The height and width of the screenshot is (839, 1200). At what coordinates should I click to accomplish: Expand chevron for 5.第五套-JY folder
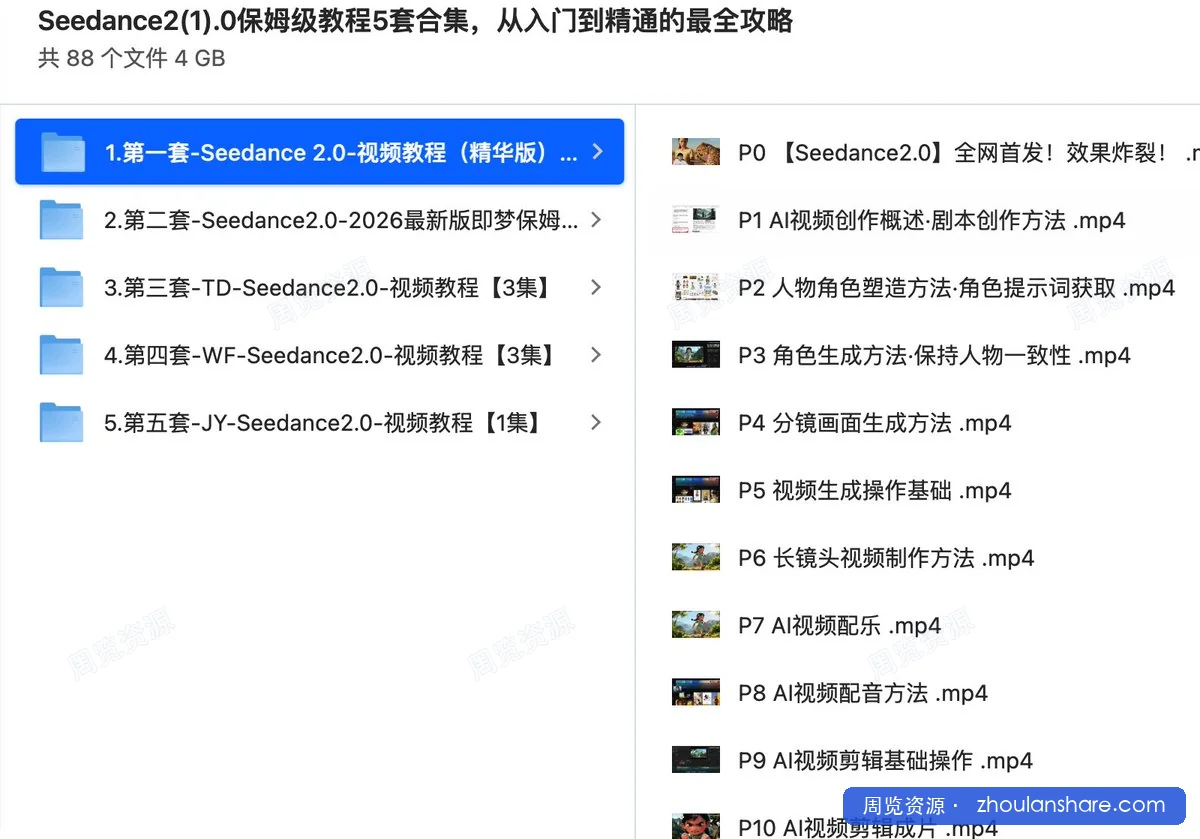[x=597, y=422]
